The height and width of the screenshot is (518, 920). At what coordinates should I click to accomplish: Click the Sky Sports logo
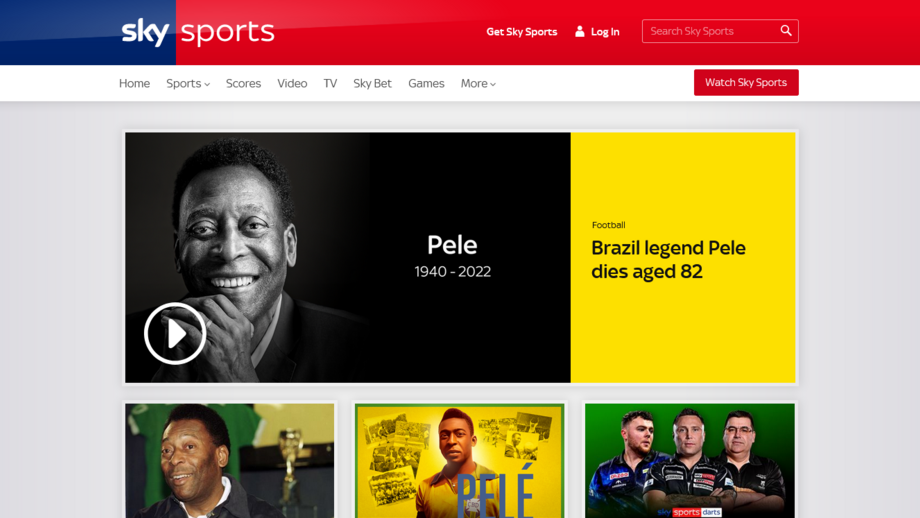pyautogui.click(x=198, y=32)
